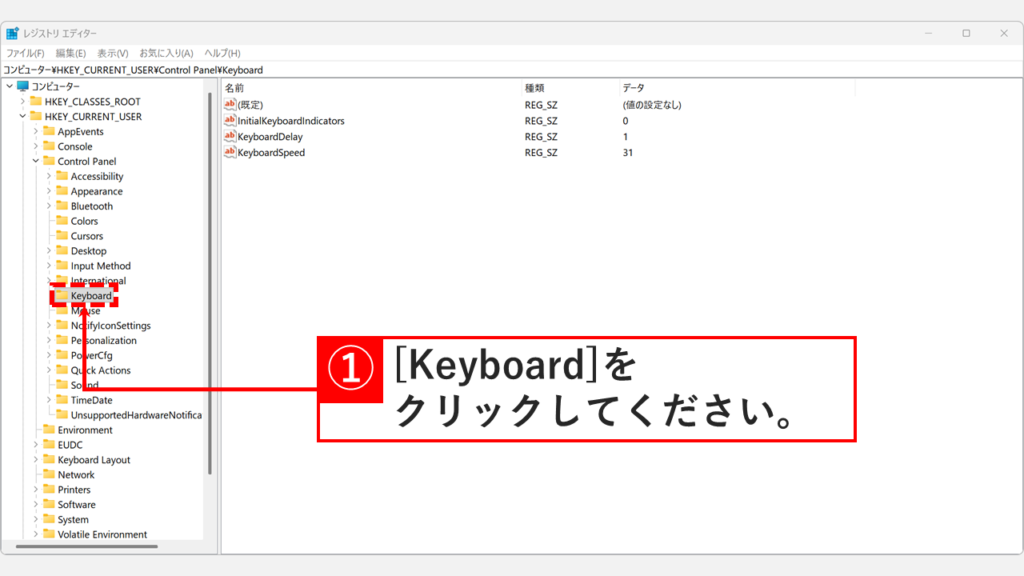Click the KeyboardSpeed string value icon
The height and width of the screenshot is (576, 1024).
pos(232,152)
